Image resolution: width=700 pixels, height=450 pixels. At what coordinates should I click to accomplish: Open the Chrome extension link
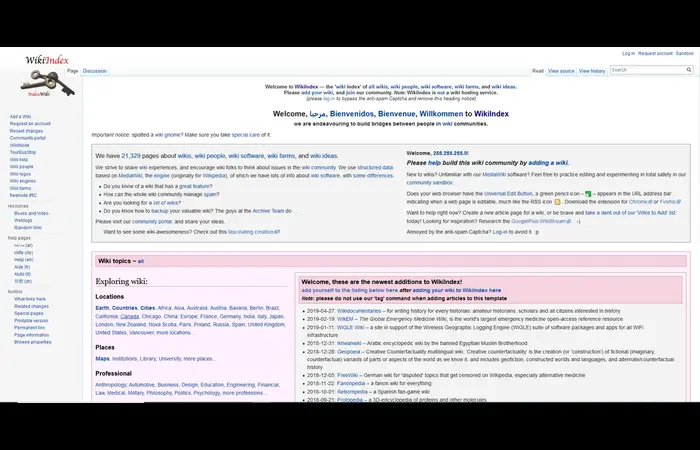click(x=640, y=202)
